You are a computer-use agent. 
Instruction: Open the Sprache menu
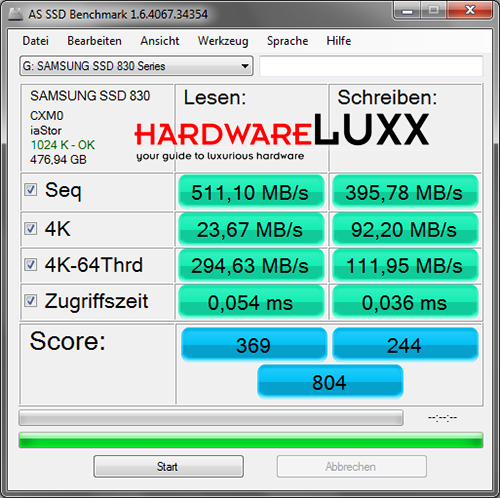click(x=287, y=41)
